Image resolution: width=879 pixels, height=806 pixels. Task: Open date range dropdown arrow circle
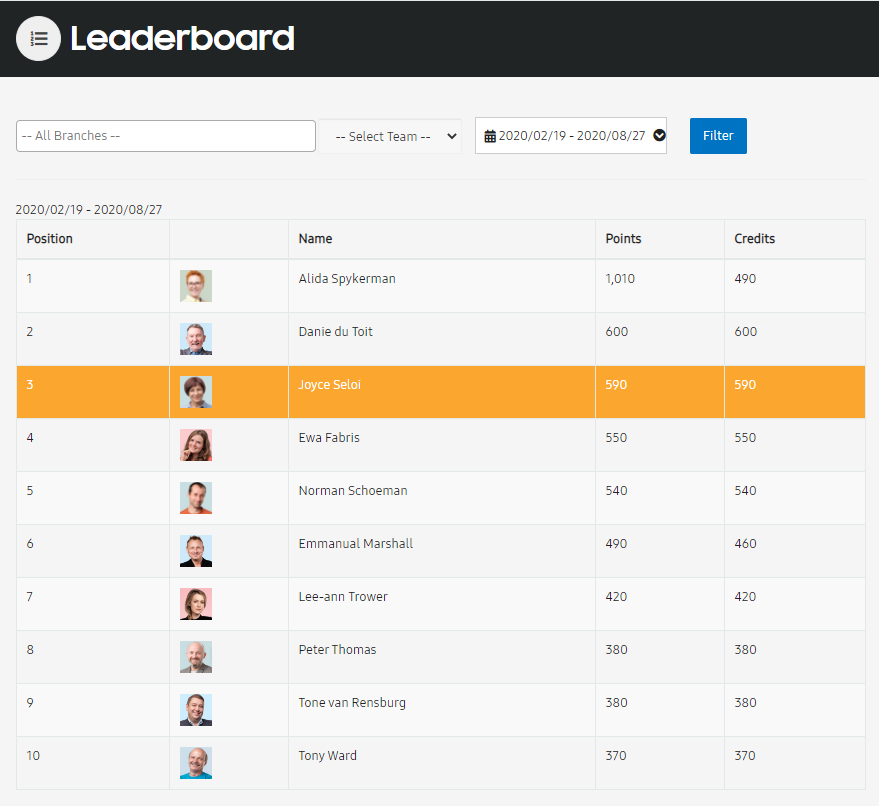(x=659, y=135)
